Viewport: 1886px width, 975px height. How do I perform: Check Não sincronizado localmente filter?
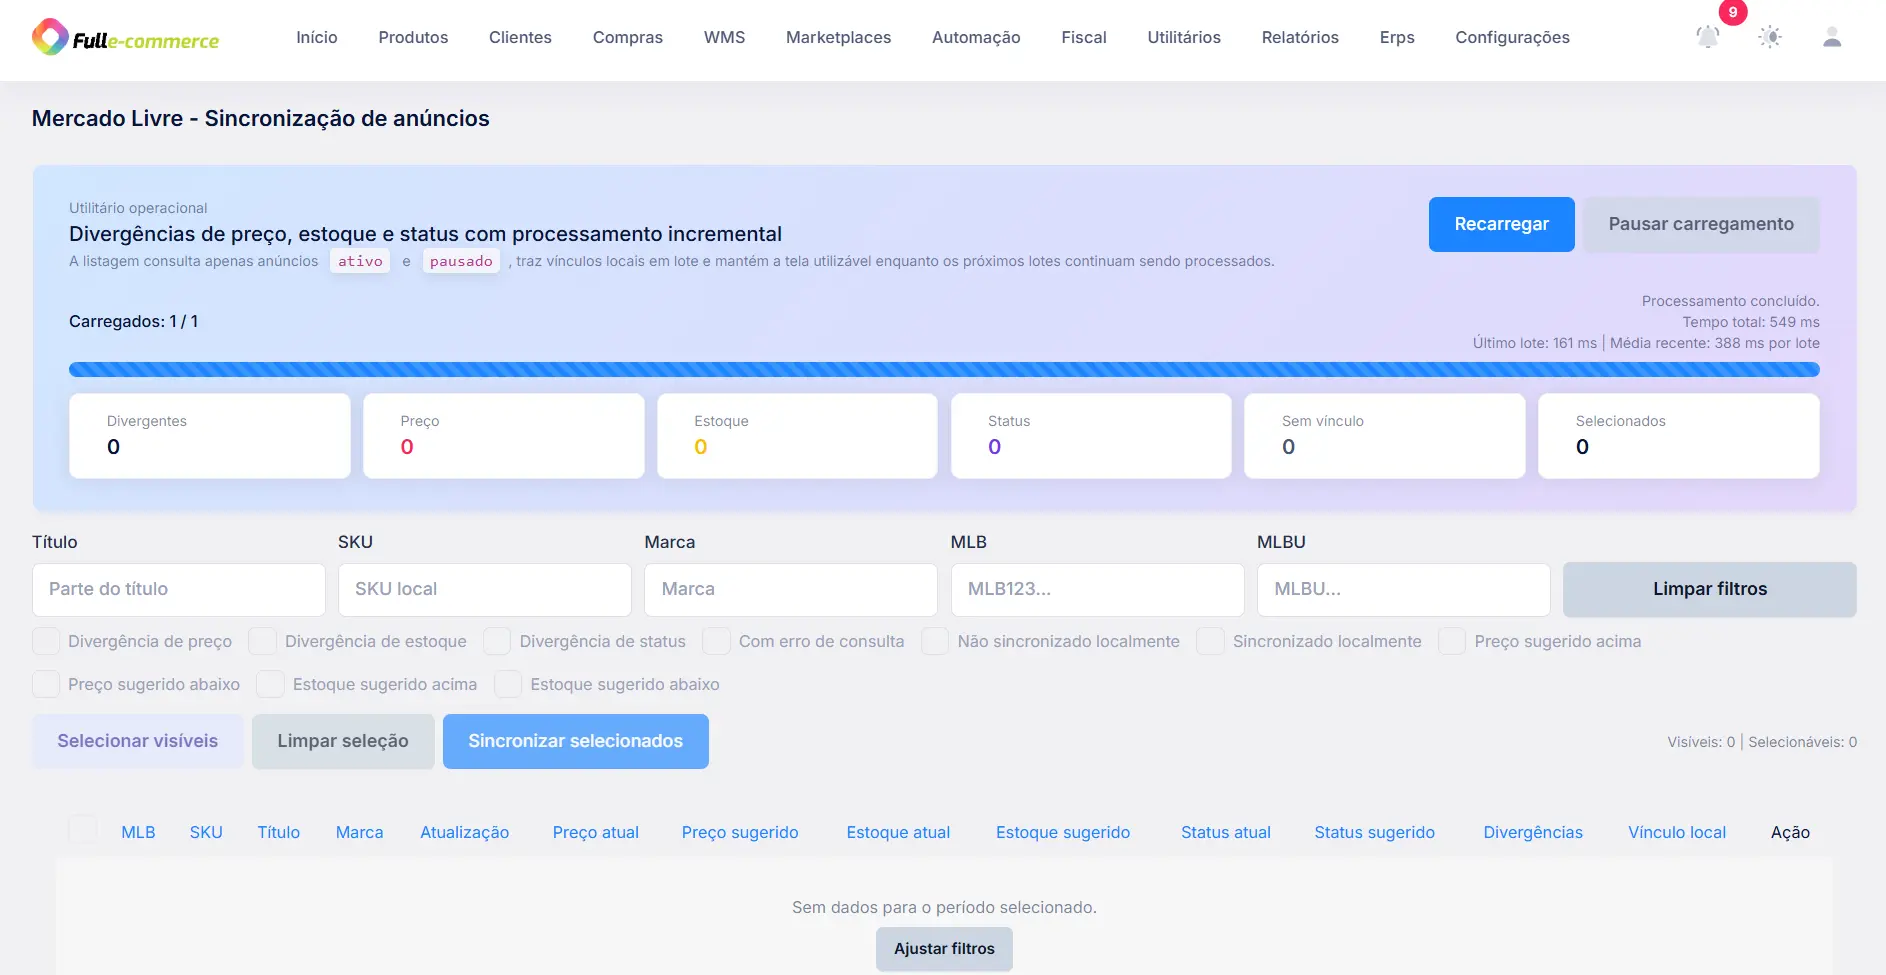[935, 641]
